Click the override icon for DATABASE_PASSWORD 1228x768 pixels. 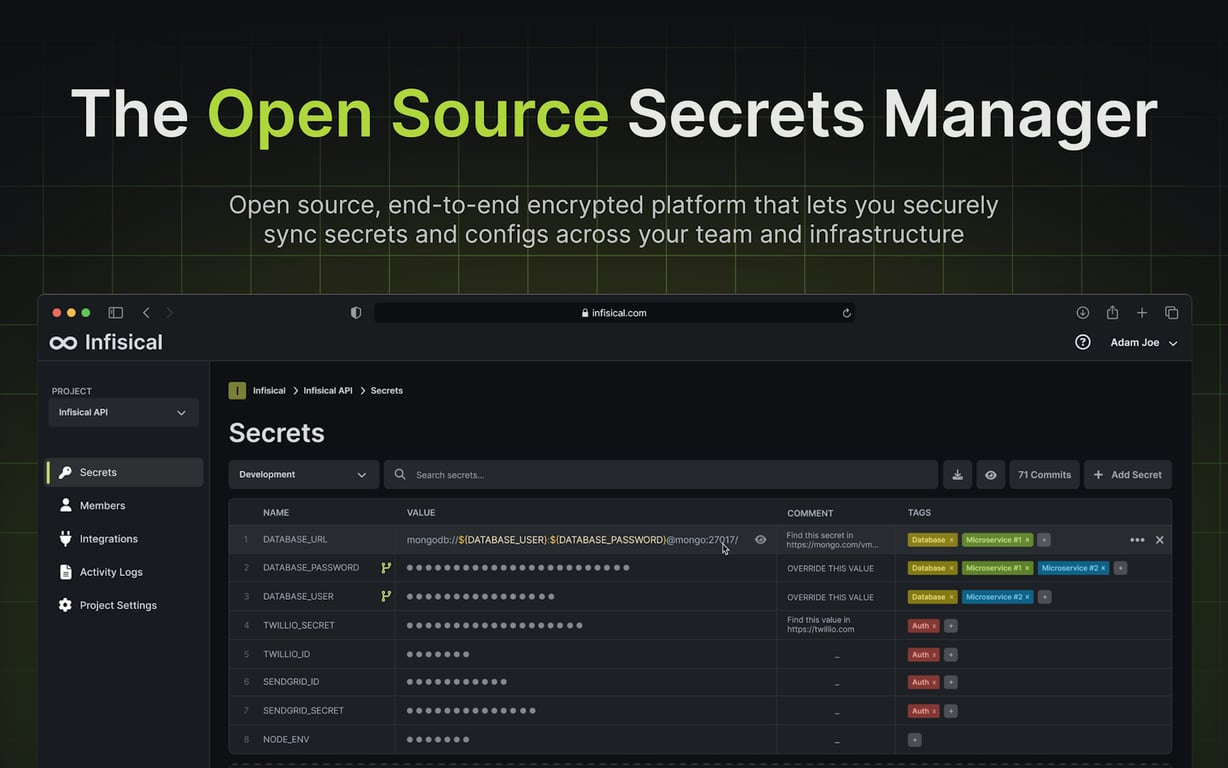pyautogui.click(x=385, y=568)
